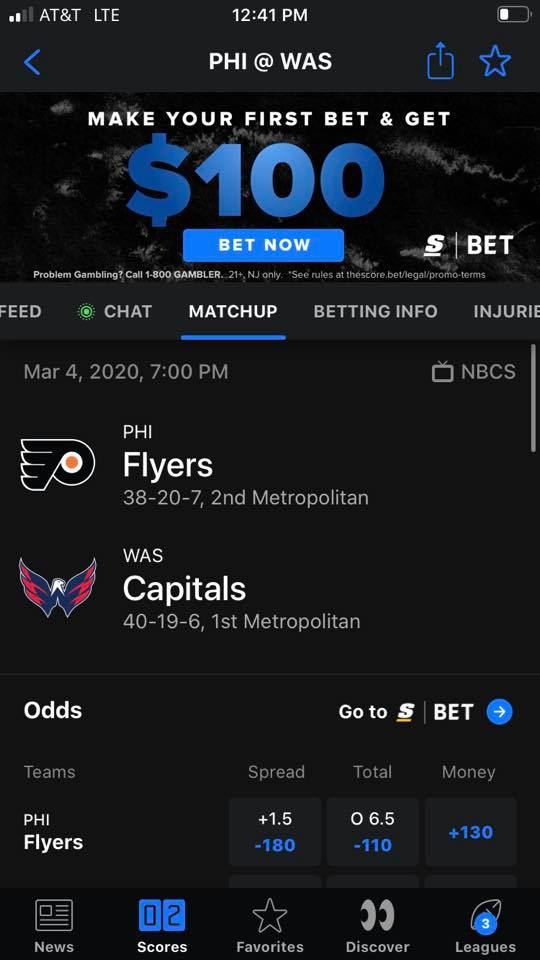Screen dimensions: 540x960
Task: Select the MATCHUP tab
Action: [x=233, y=311]
